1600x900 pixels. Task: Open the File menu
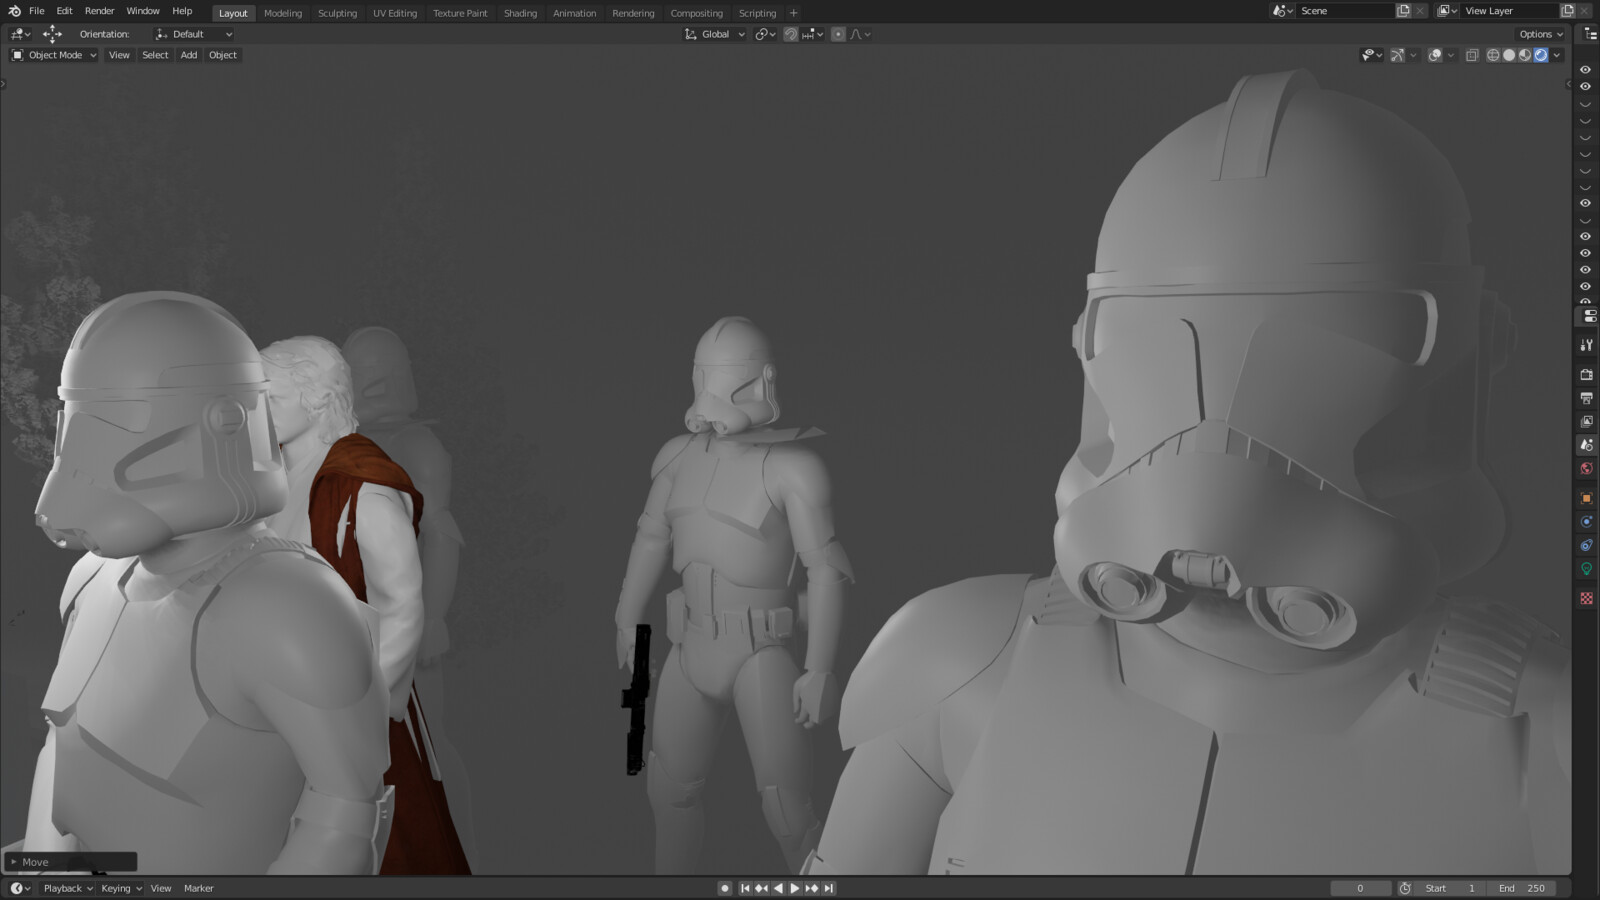point(36,11)
